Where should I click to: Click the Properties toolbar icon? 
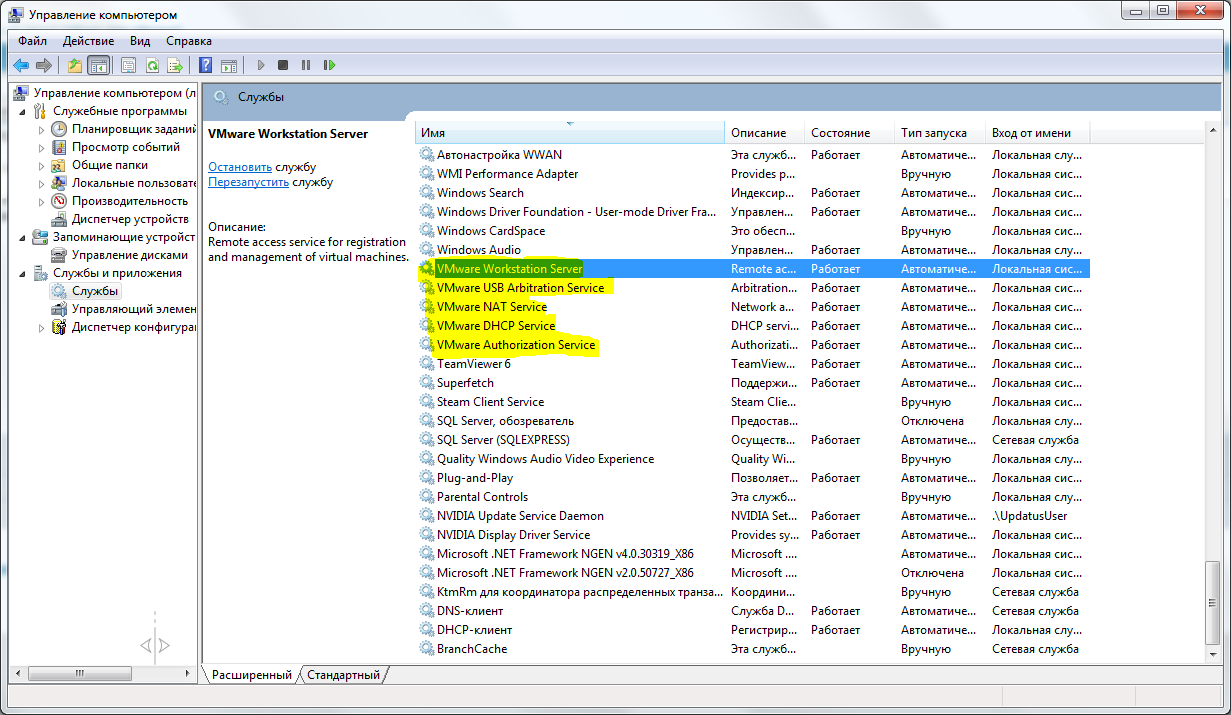point(129,65)
